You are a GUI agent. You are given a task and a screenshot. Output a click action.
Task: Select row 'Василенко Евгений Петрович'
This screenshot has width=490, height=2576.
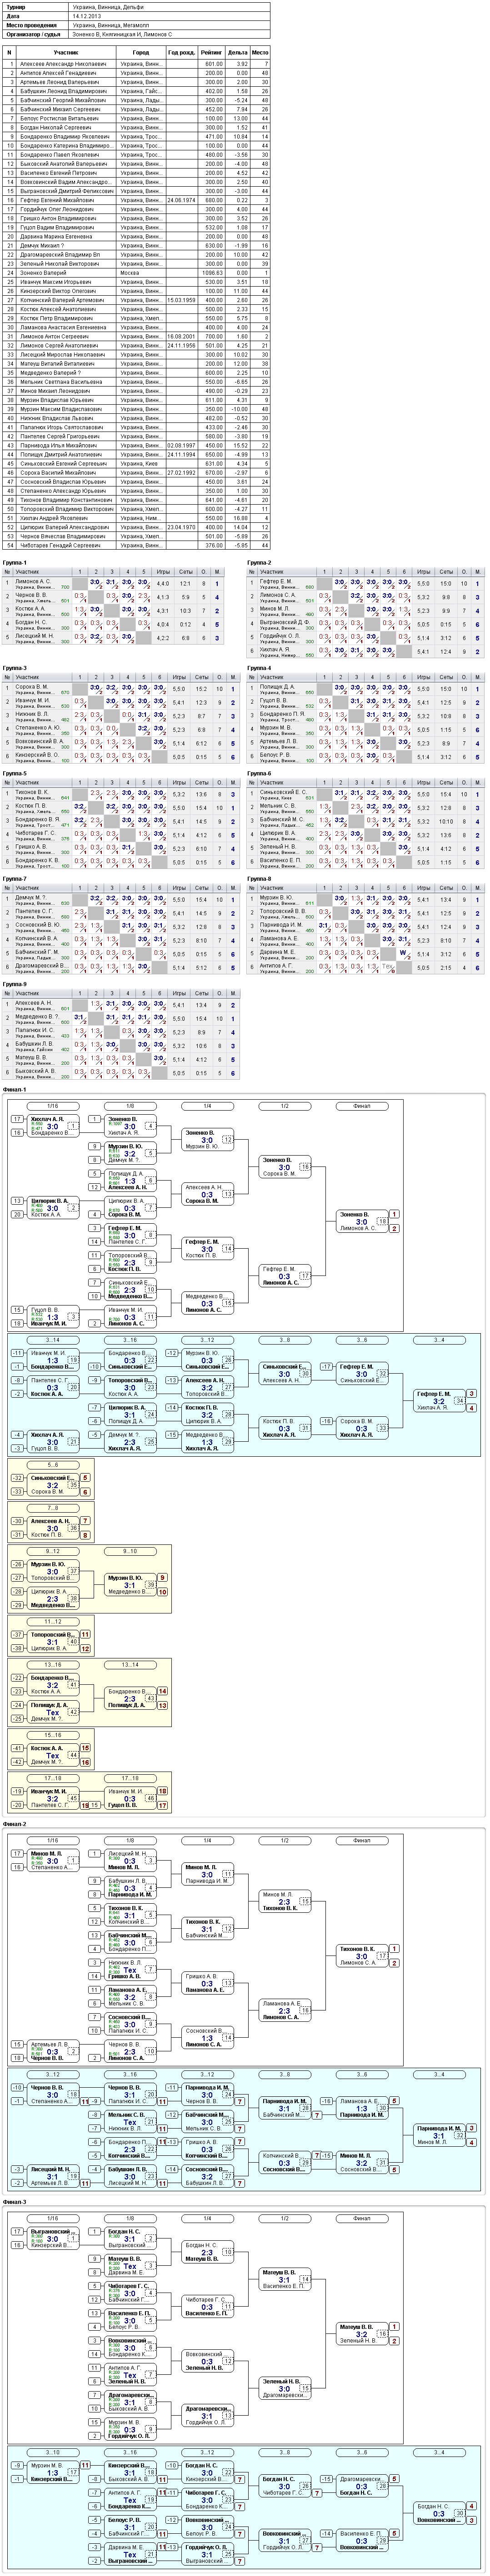coord(137,173)
